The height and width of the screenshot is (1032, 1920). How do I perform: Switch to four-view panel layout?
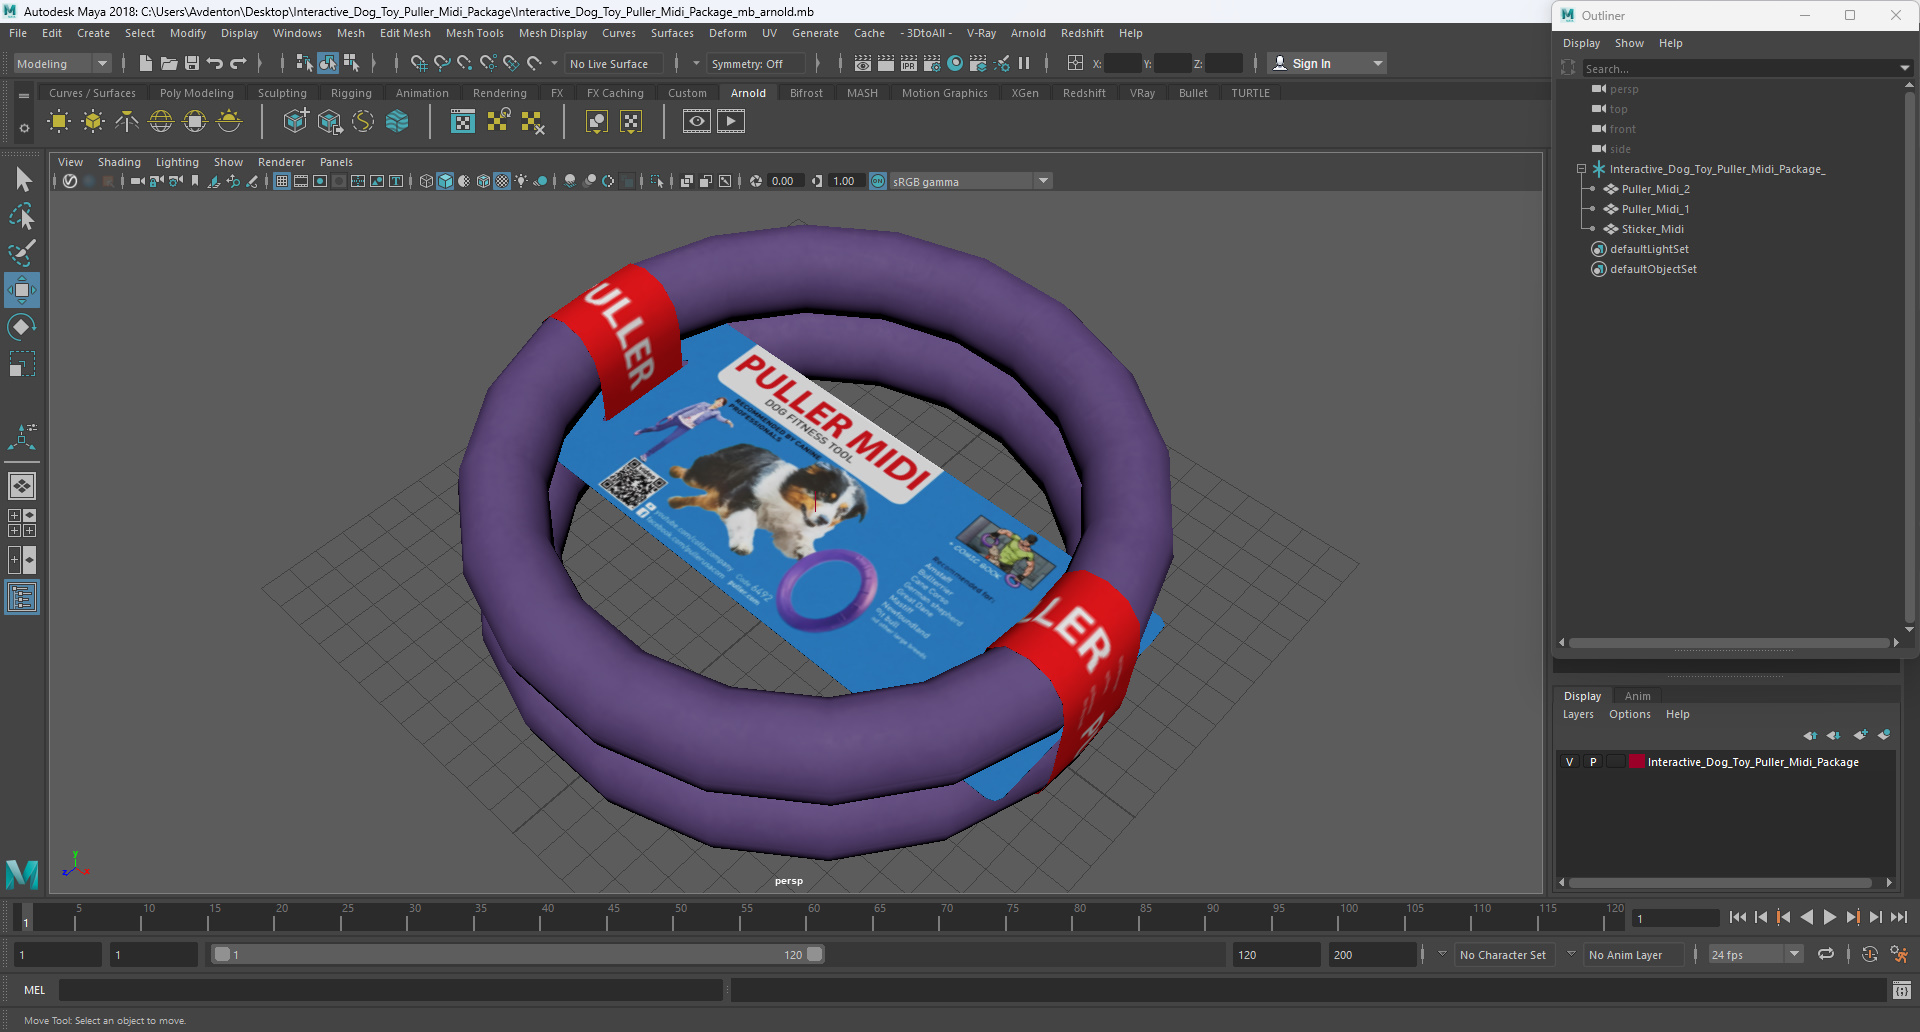pyautogui.click(x=22, y=523)
